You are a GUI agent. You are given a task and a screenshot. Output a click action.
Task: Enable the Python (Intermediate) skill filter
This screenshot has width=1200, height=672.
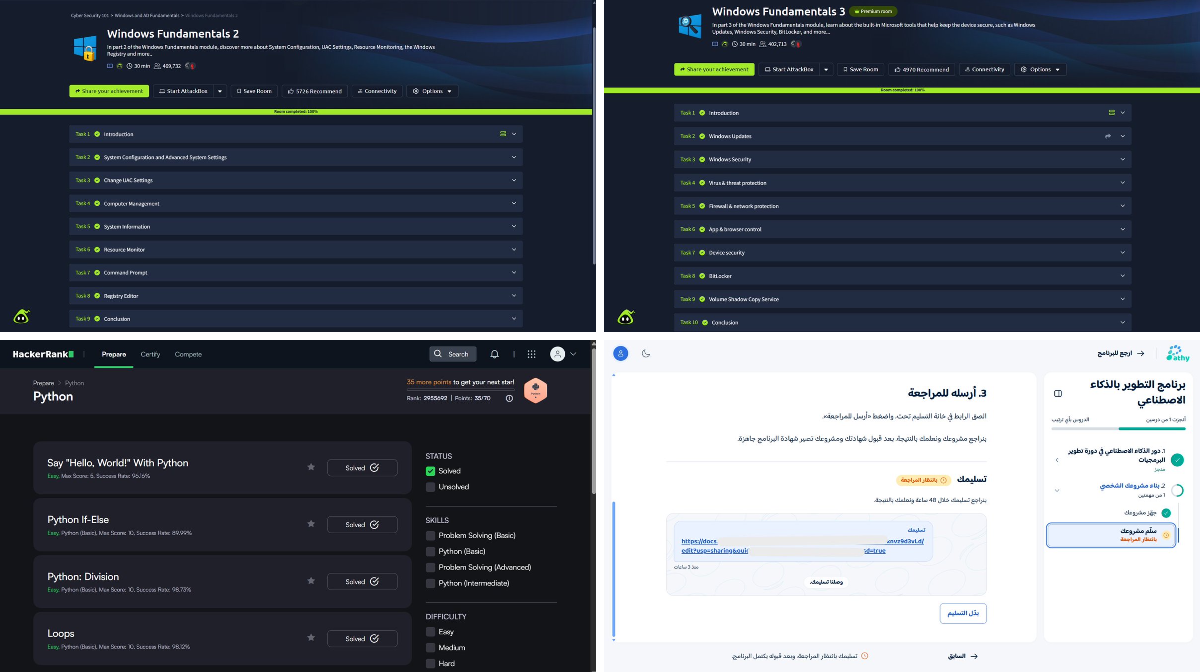point(430,583)
